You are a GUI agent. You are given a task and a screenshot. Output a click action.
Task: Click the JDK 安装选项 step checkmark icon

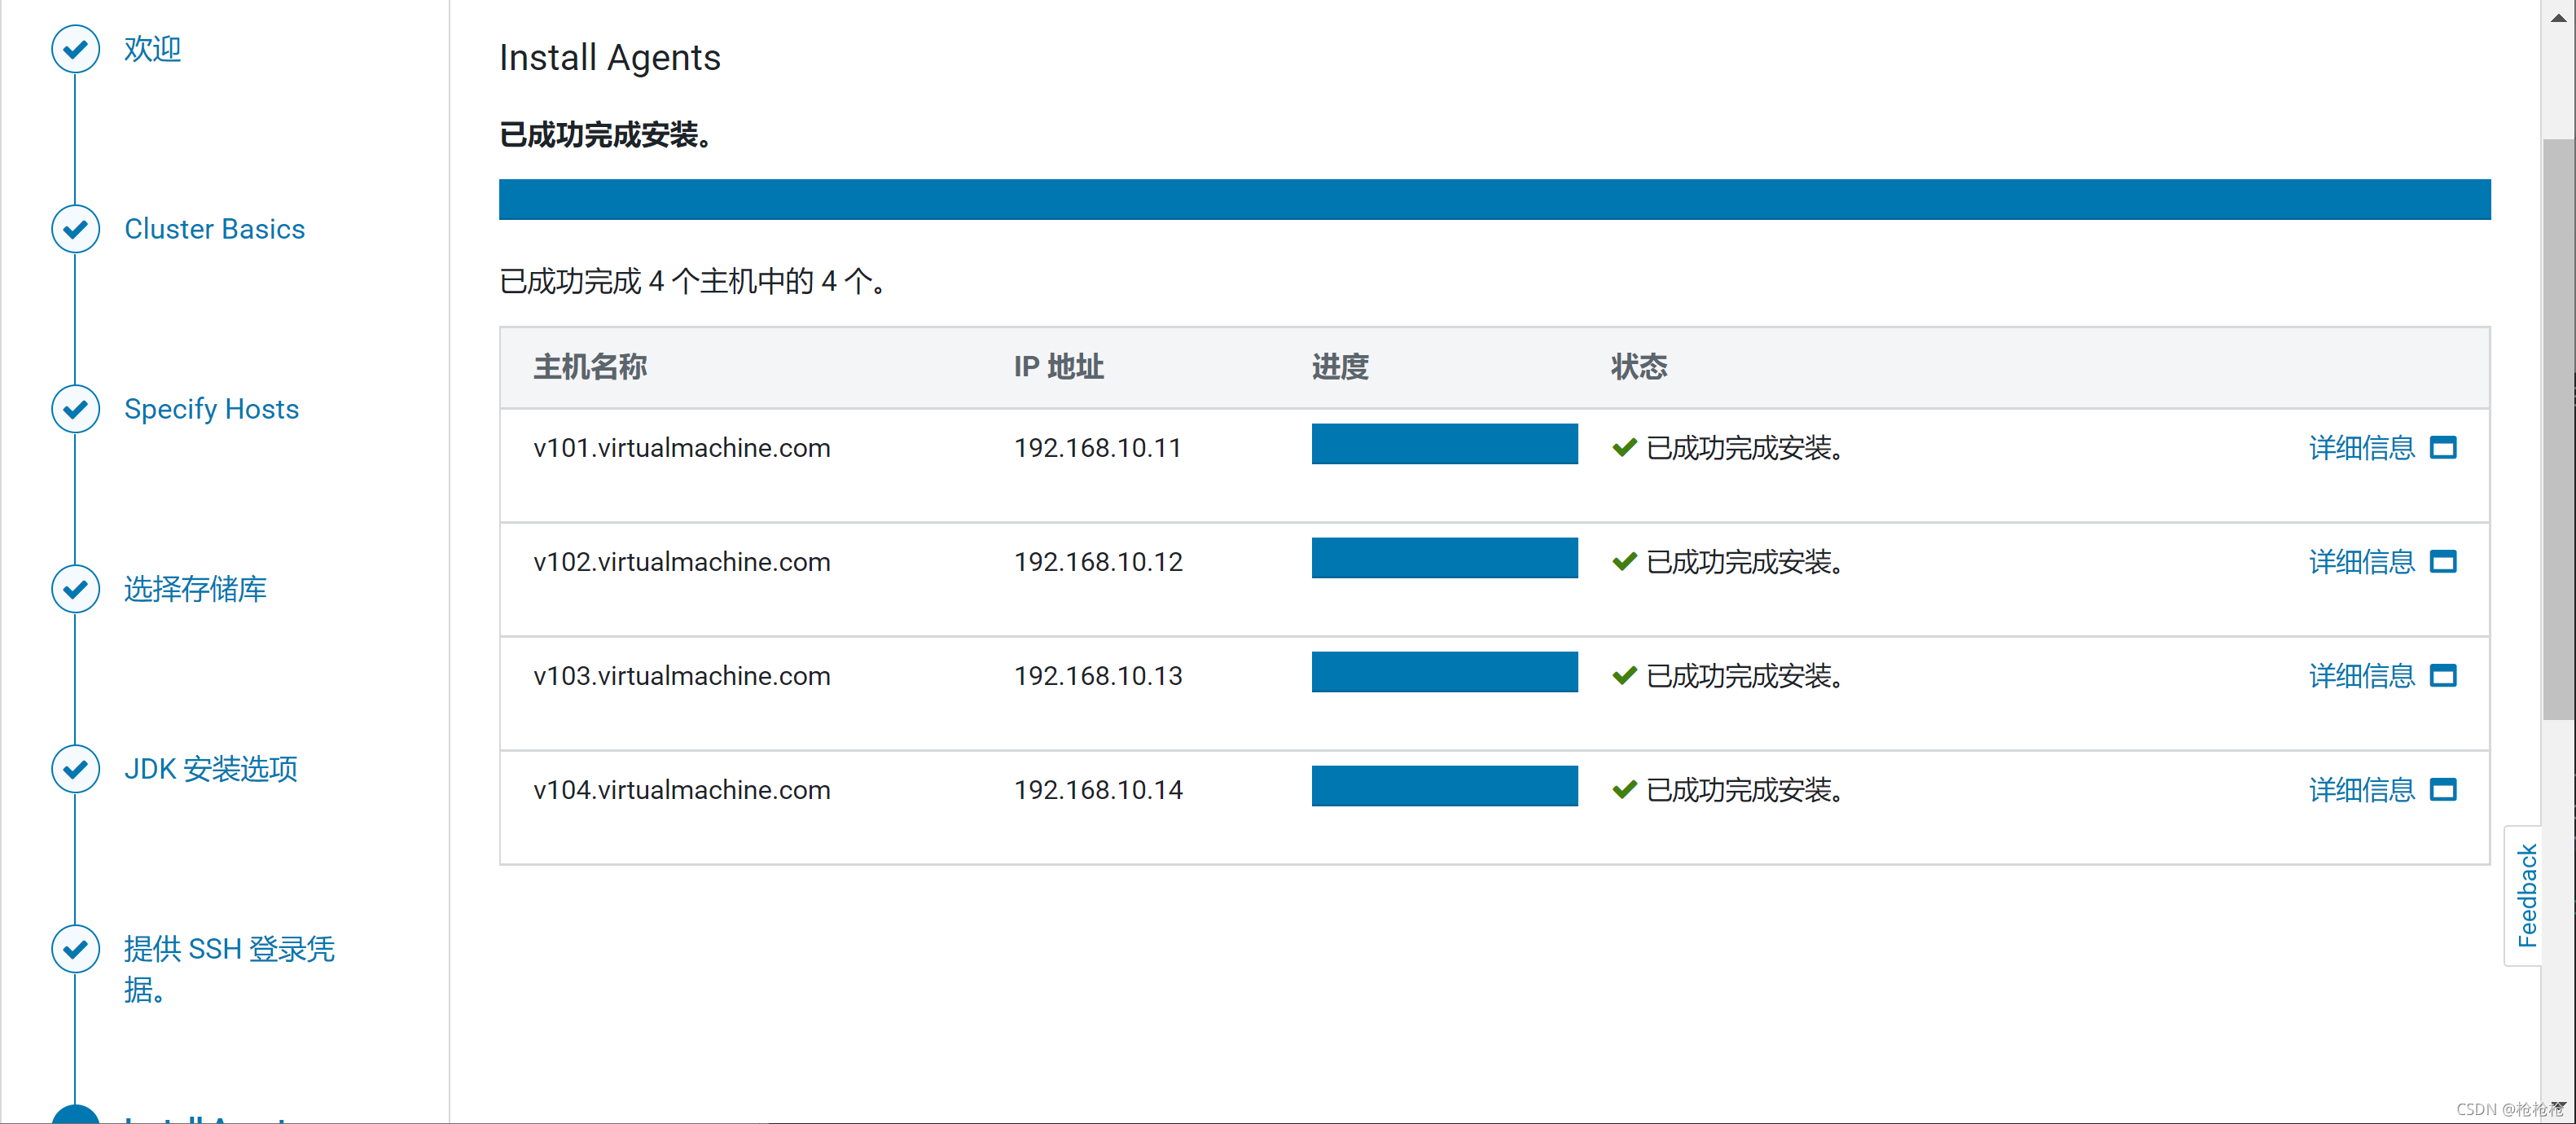point(75,769)
